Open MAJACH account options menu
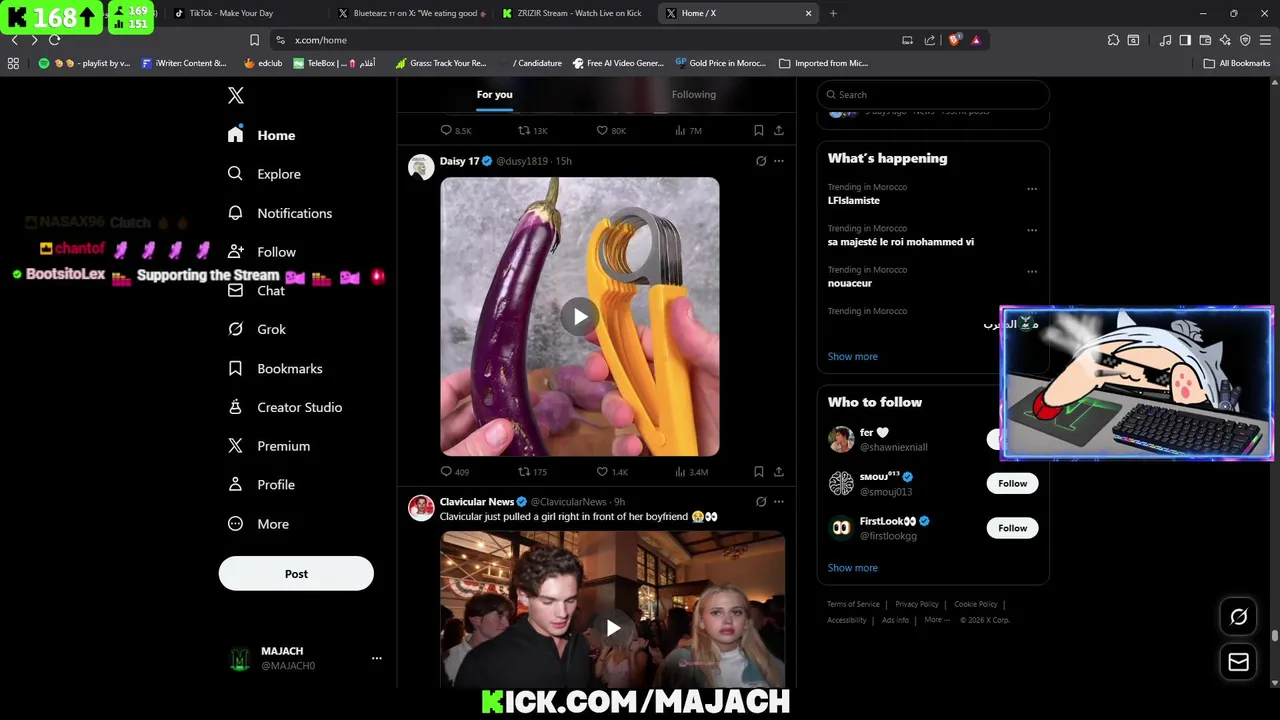Image resolution: width=1280 pixels, height=720 pixels. [x=377, y=658]
